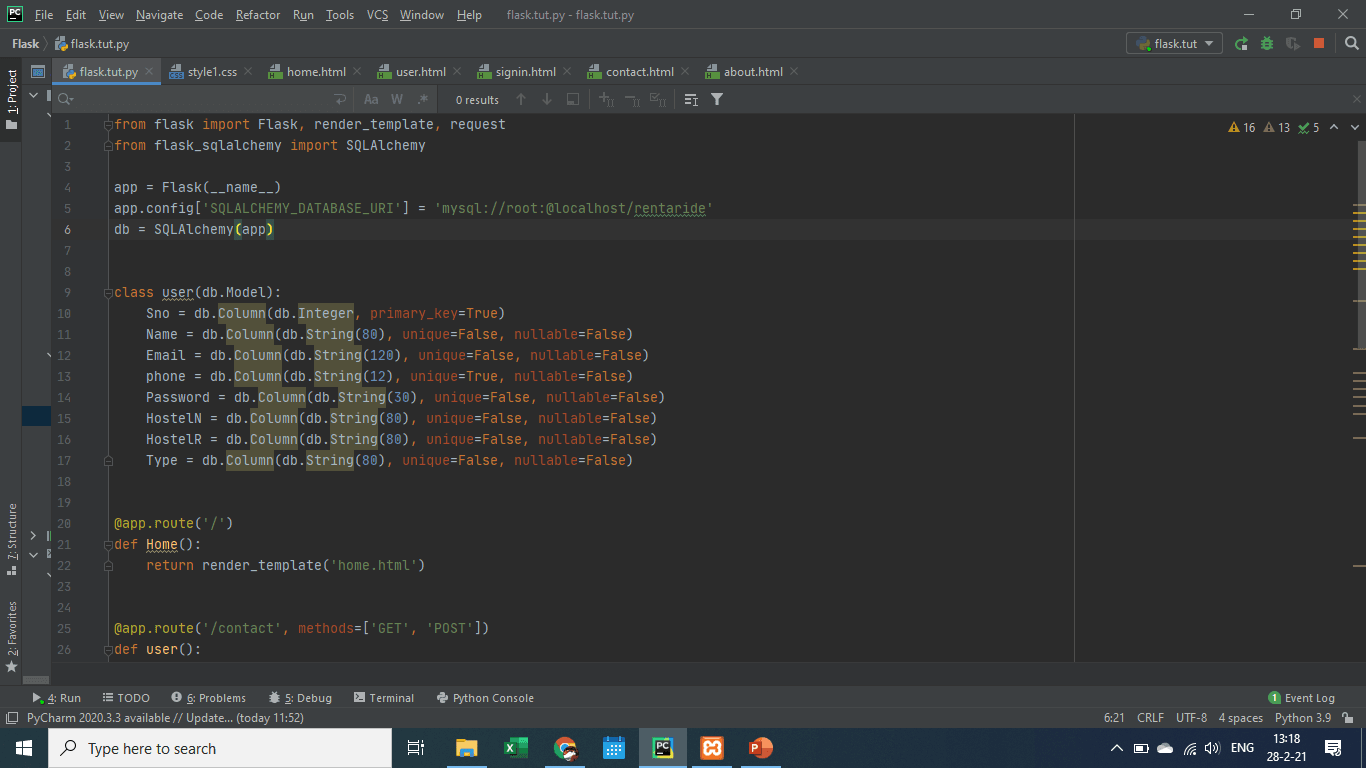Toggle Words (W) match in find bar

pos(397,99)
